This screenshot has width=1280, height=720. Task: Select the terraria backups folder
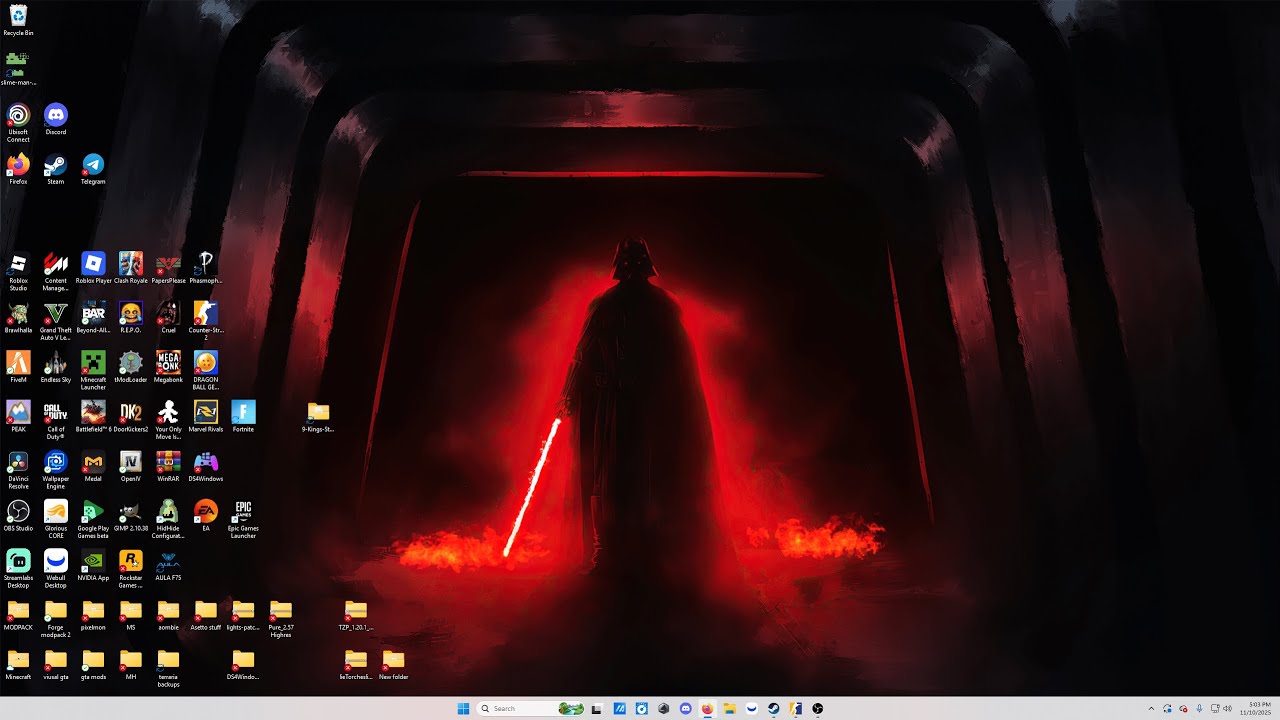(168, 670)
